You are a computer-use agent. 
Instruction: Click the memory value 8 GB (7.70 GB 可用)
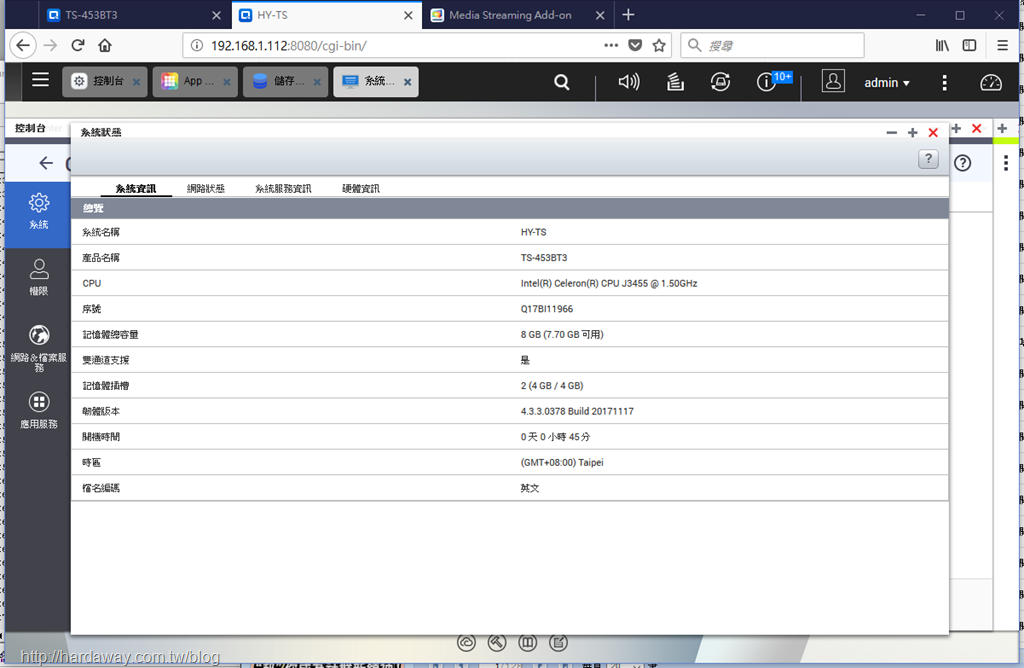(x=562, y=334)
